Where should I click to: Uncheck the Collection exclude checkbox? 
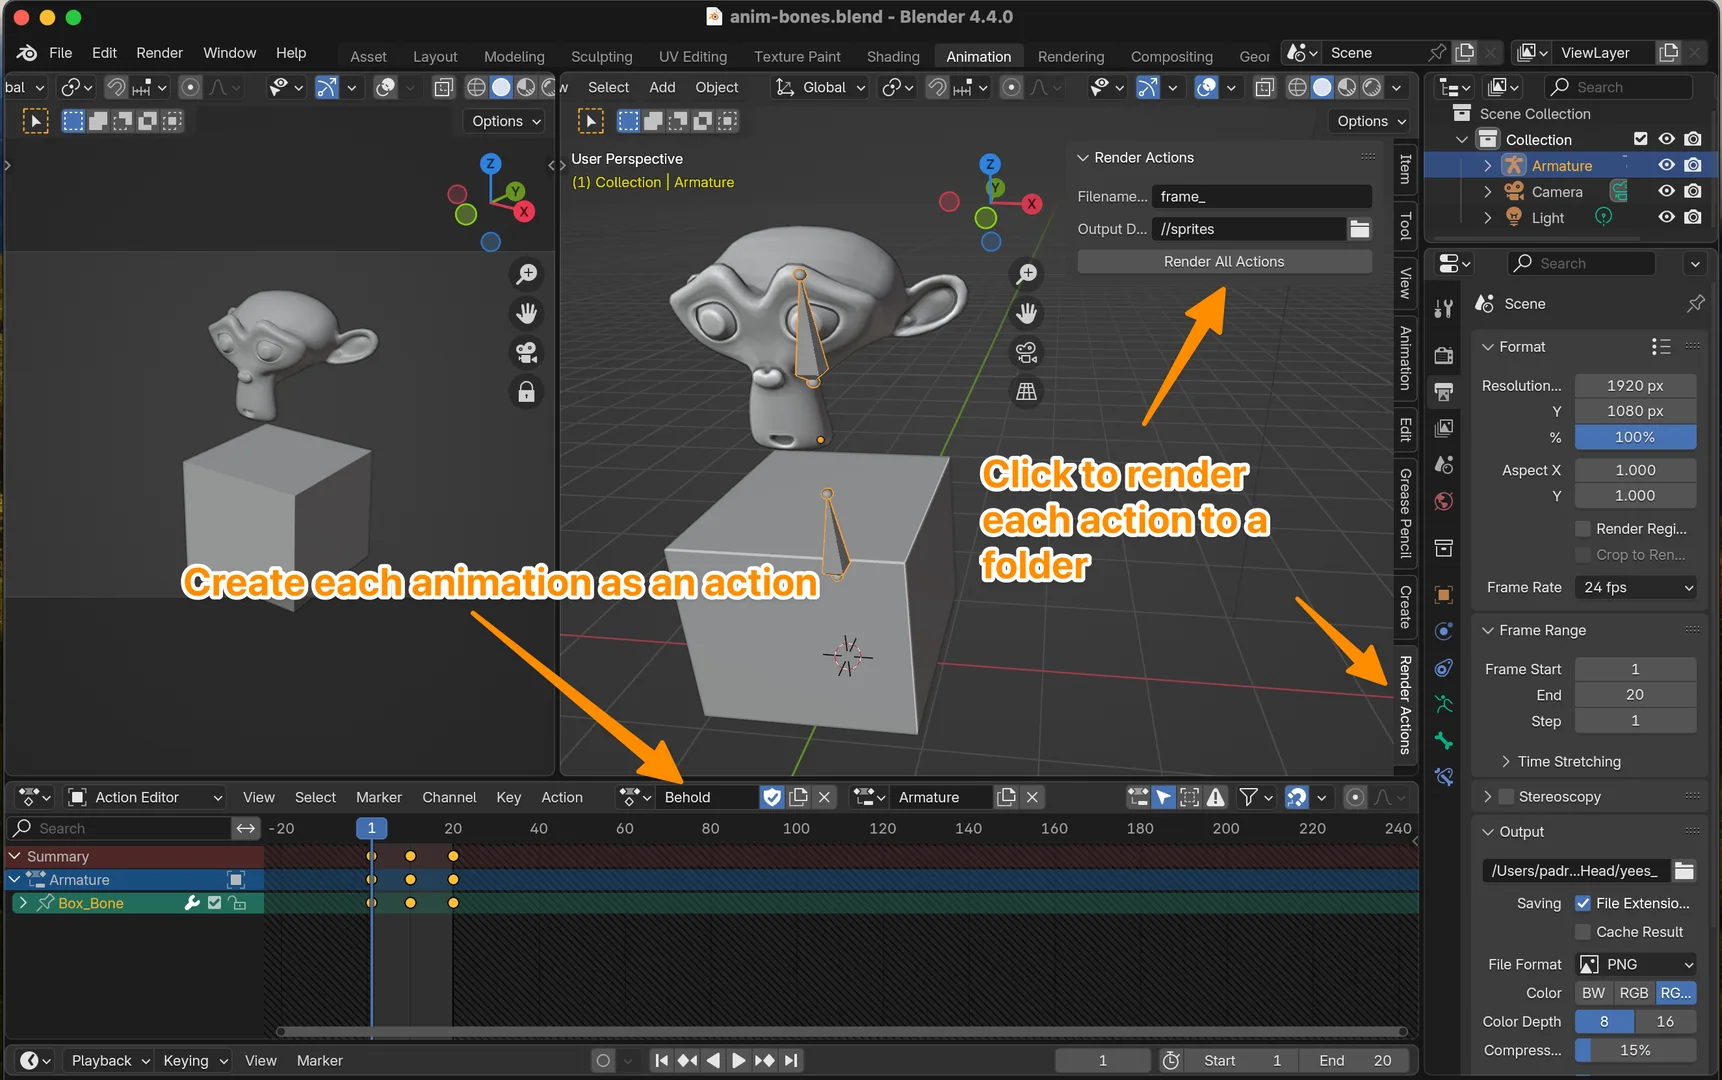(1640, 139)
